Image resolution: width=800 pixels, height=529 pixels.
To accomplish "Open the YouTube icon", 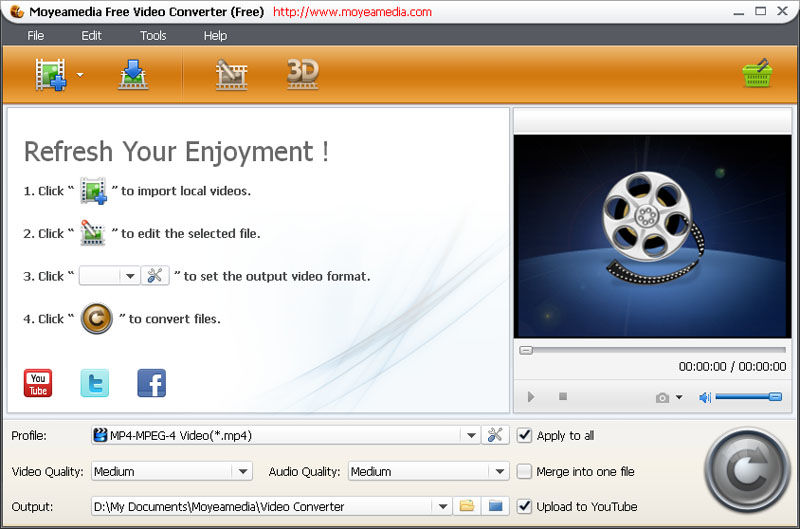I will 38,383.
